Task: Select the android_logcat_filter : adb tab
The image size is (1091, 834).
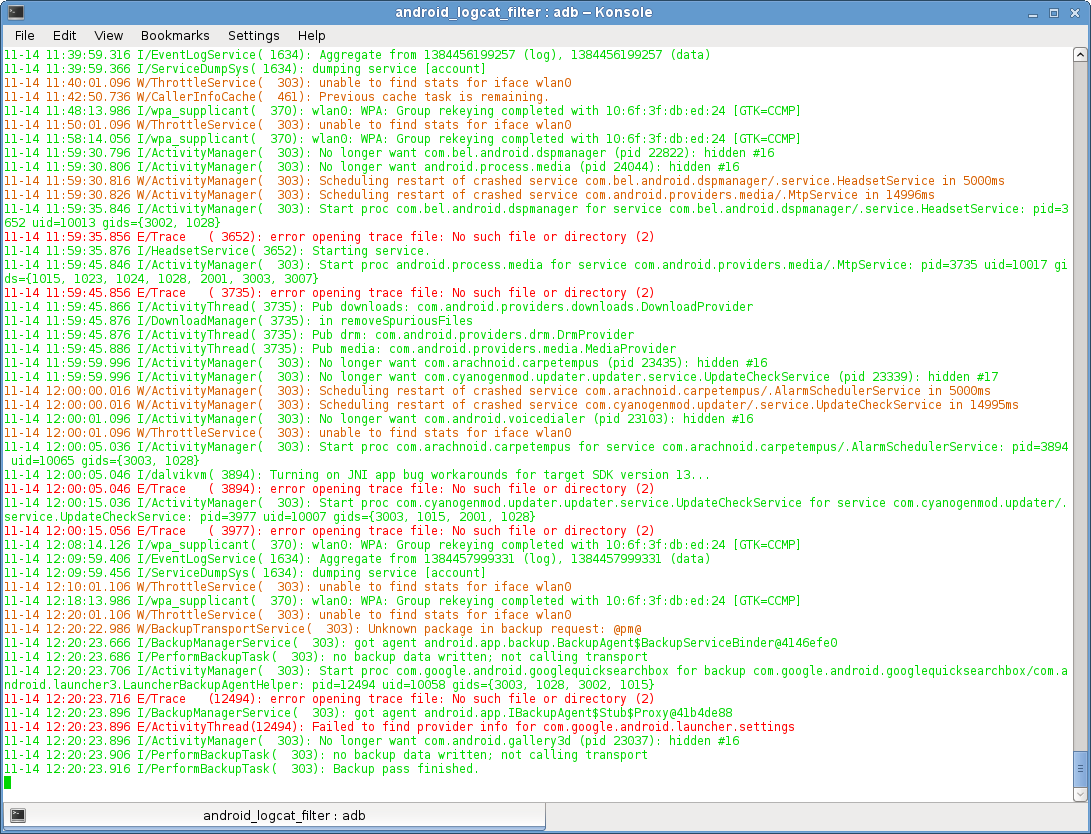Action: [283, 815]
